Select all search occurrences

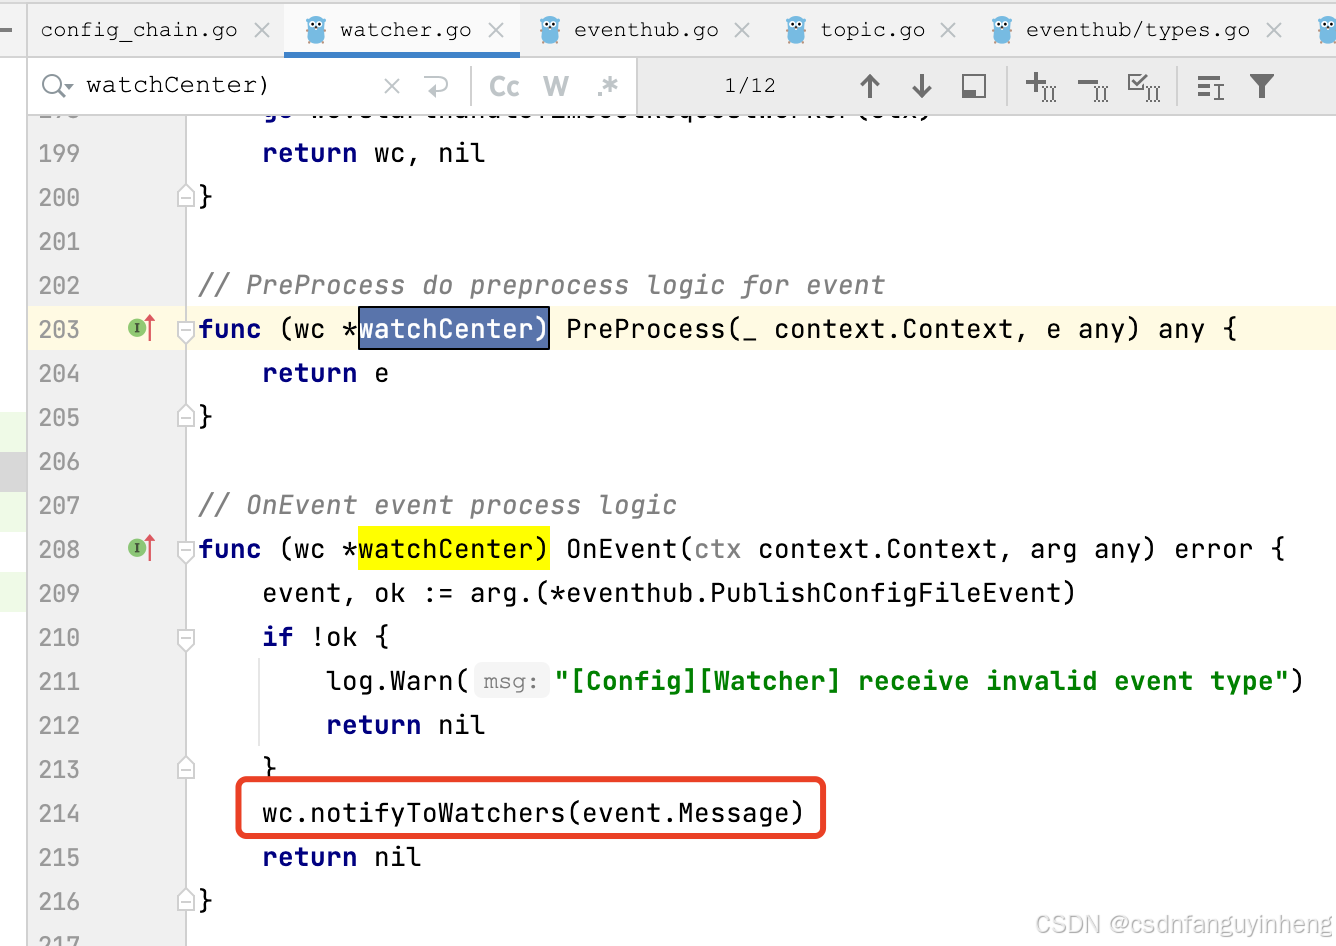pos(1144,87)
